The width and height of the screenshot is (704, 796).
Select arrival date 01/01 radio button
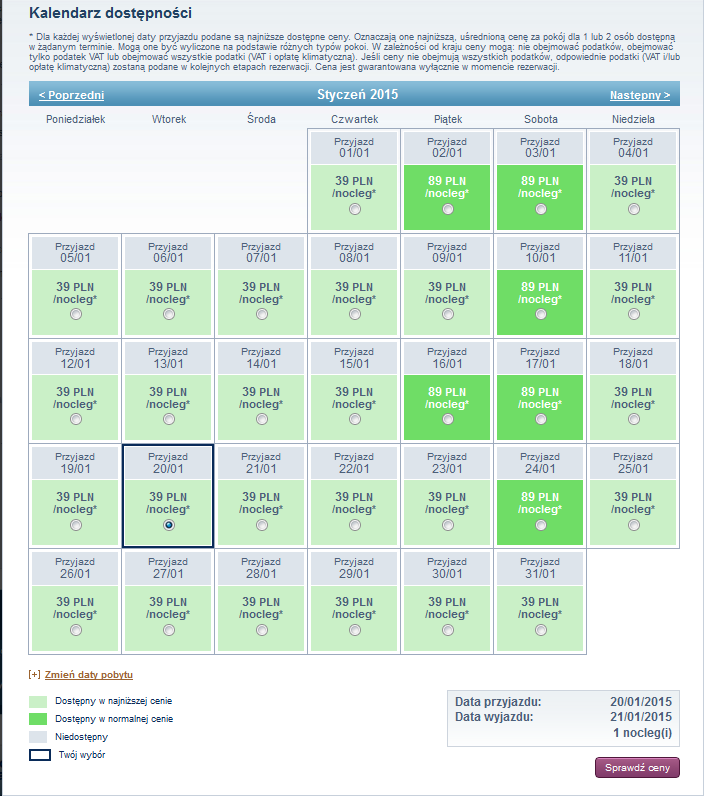click(355, 209)
